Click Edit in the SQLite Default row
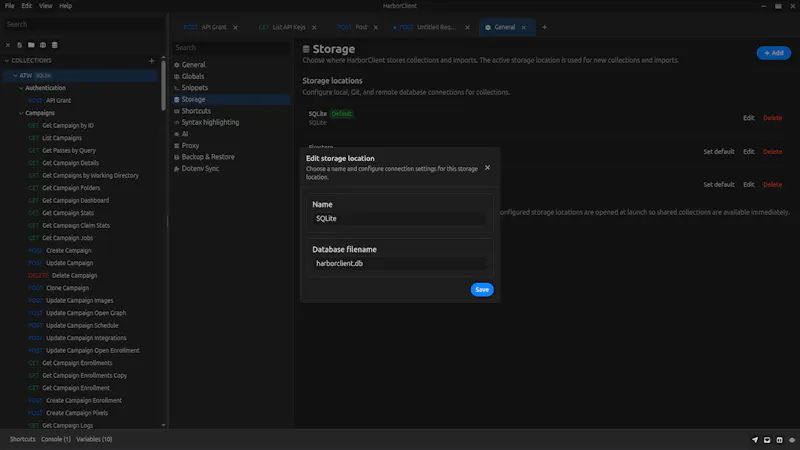 (748, 118)
